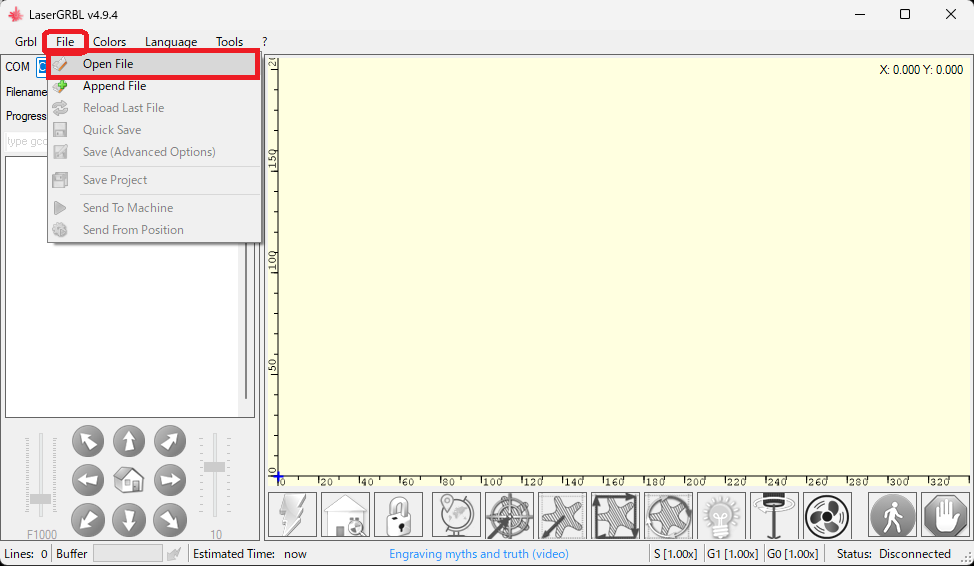Click the jog speed slider above F1000

click(x=41, y=476)
